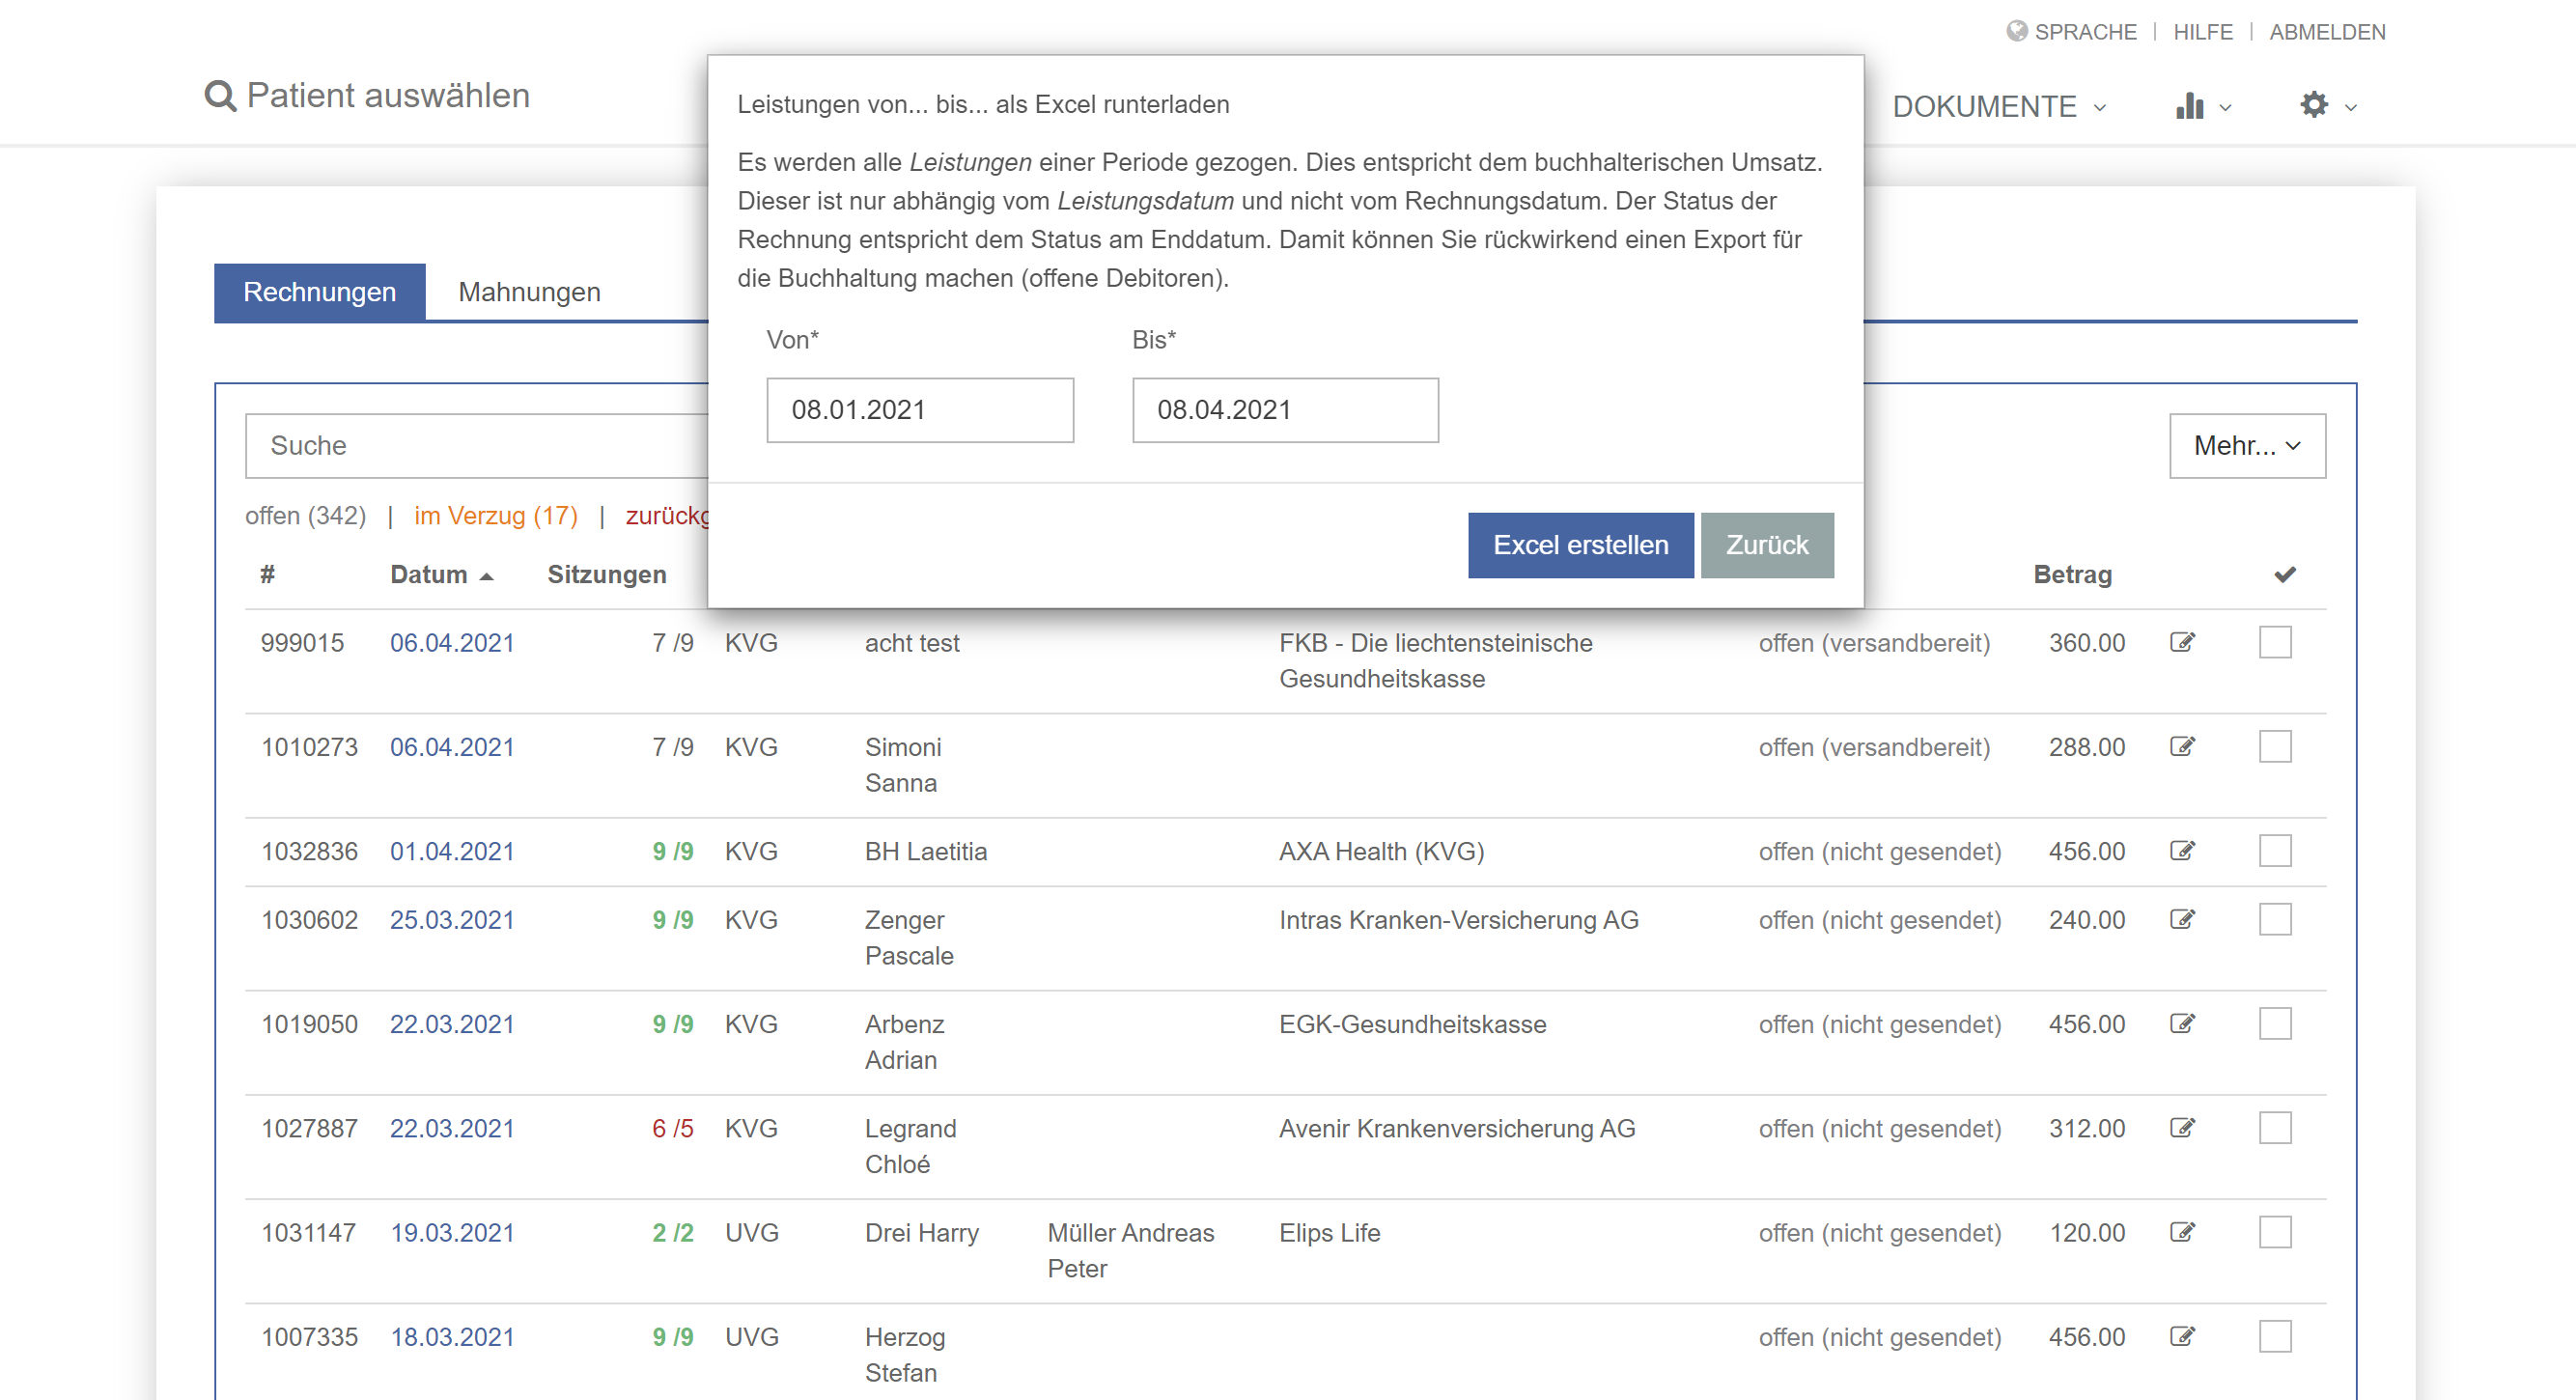Click insurer EGK-Gesundheitskasse

point(1412,1024)
